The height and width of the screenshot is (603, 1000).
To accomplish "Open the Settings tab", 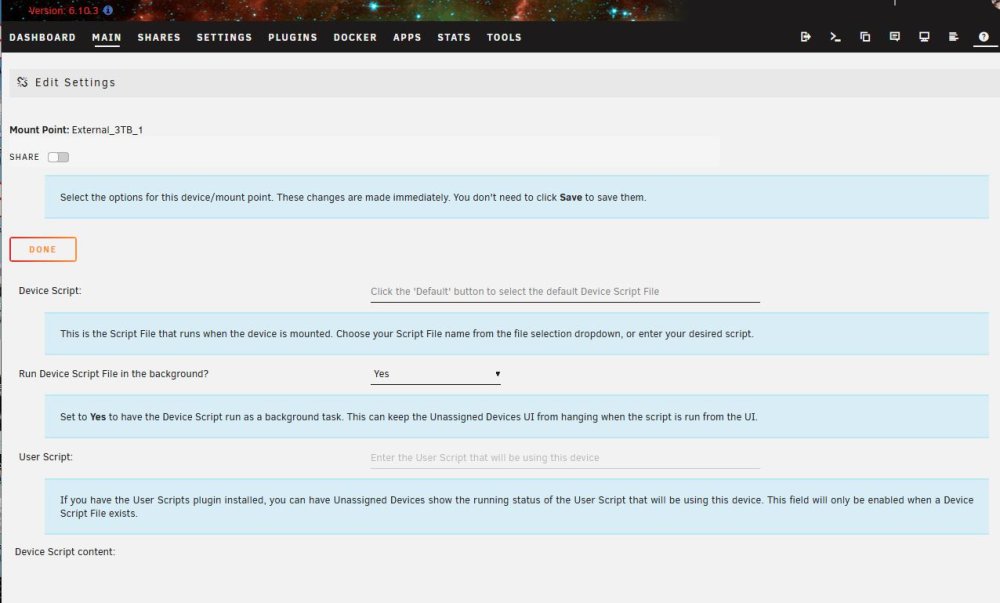I will click(x=224, y=38).
